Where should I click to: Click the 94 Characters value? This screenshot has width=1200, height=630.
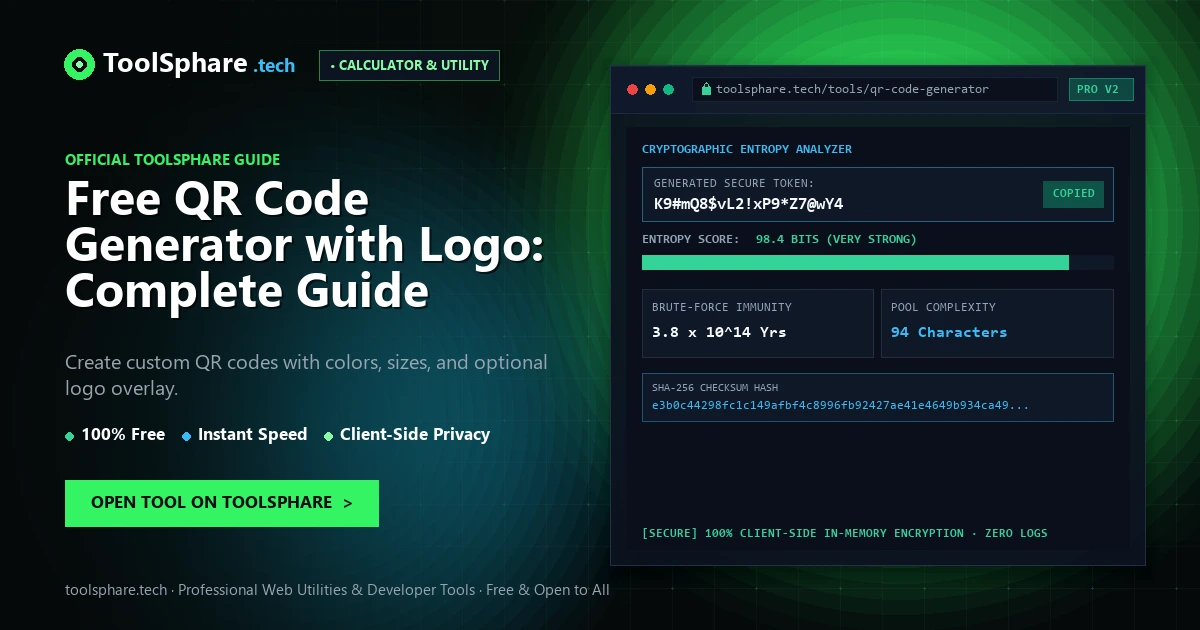(x=949, y=332)
